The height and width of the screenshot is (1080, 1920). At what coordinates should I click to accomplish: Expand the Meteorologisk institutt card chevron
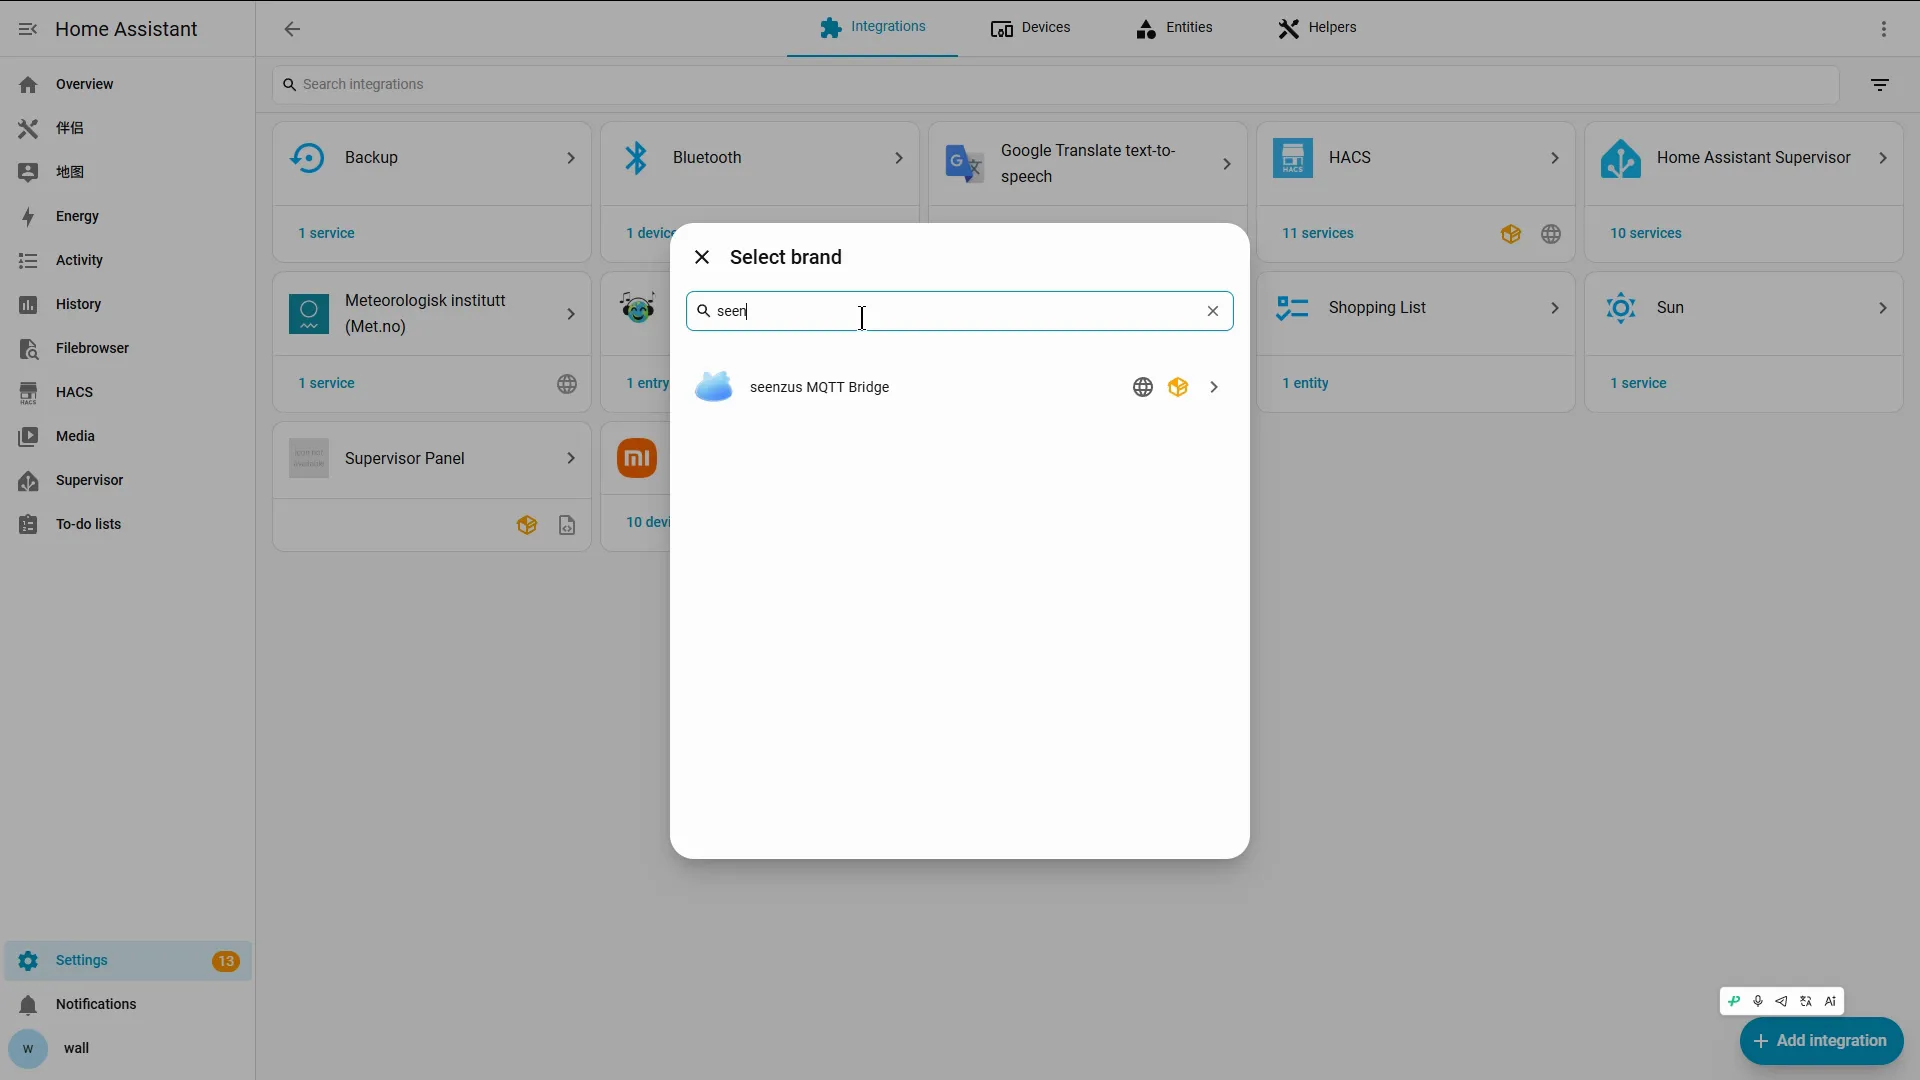click(571, 314)
